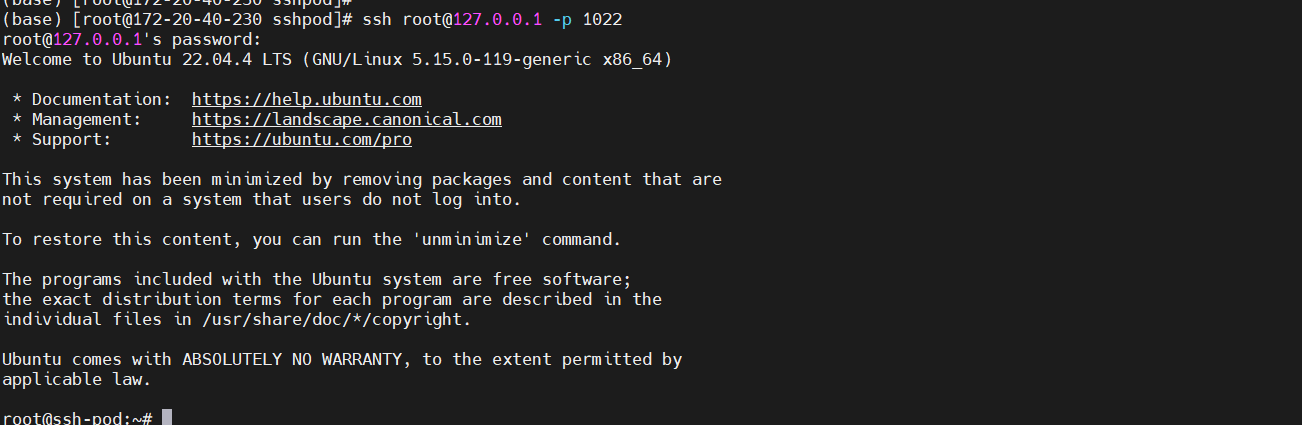The height and width of the screenshot is (425, 1302).
Task: Click the root@ssh-pod shell prompt
Action: pos(76,418)
